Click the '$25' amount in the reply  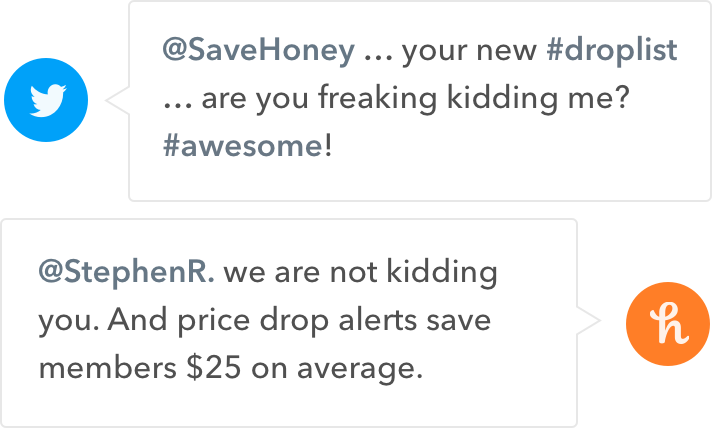(213, 368)
